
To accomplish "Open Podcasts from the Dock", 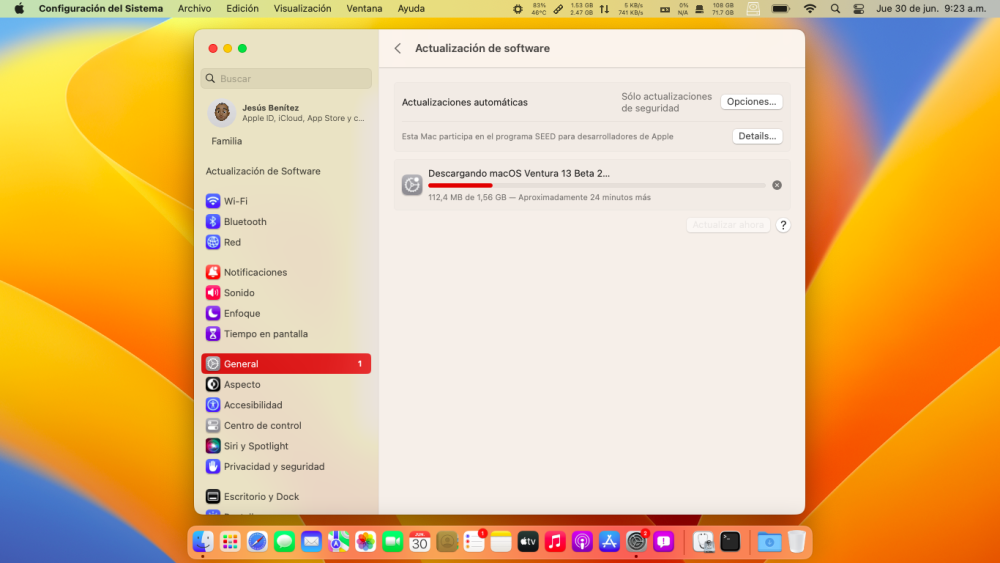I will [582, 542].
